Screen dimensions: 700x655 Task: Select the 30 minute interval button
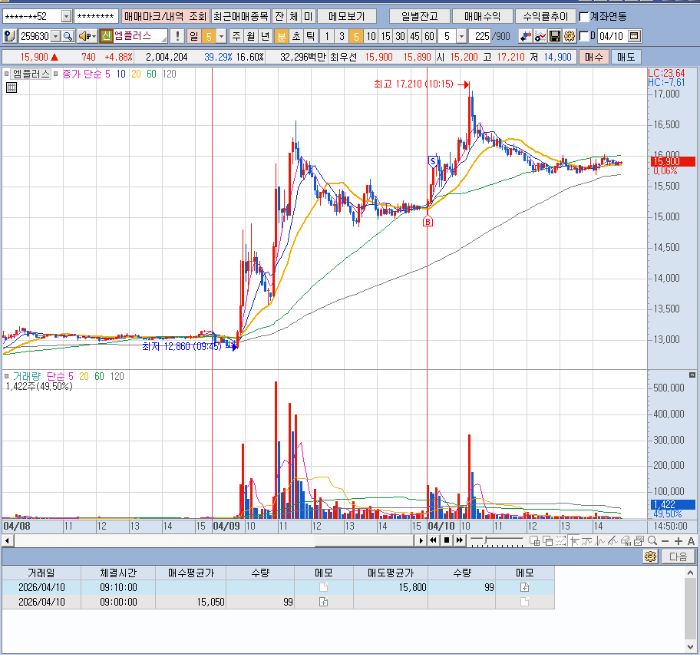click(x=400, y=36)
